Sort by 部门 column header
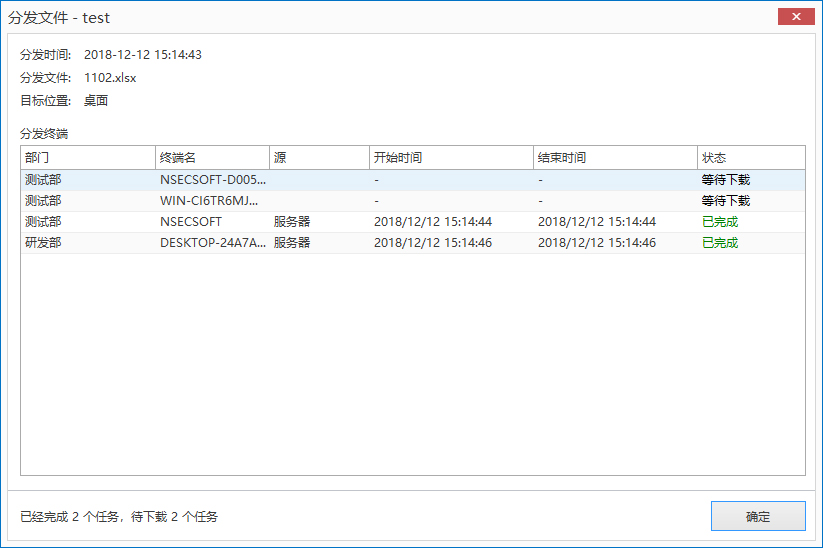 coord(87,158)
